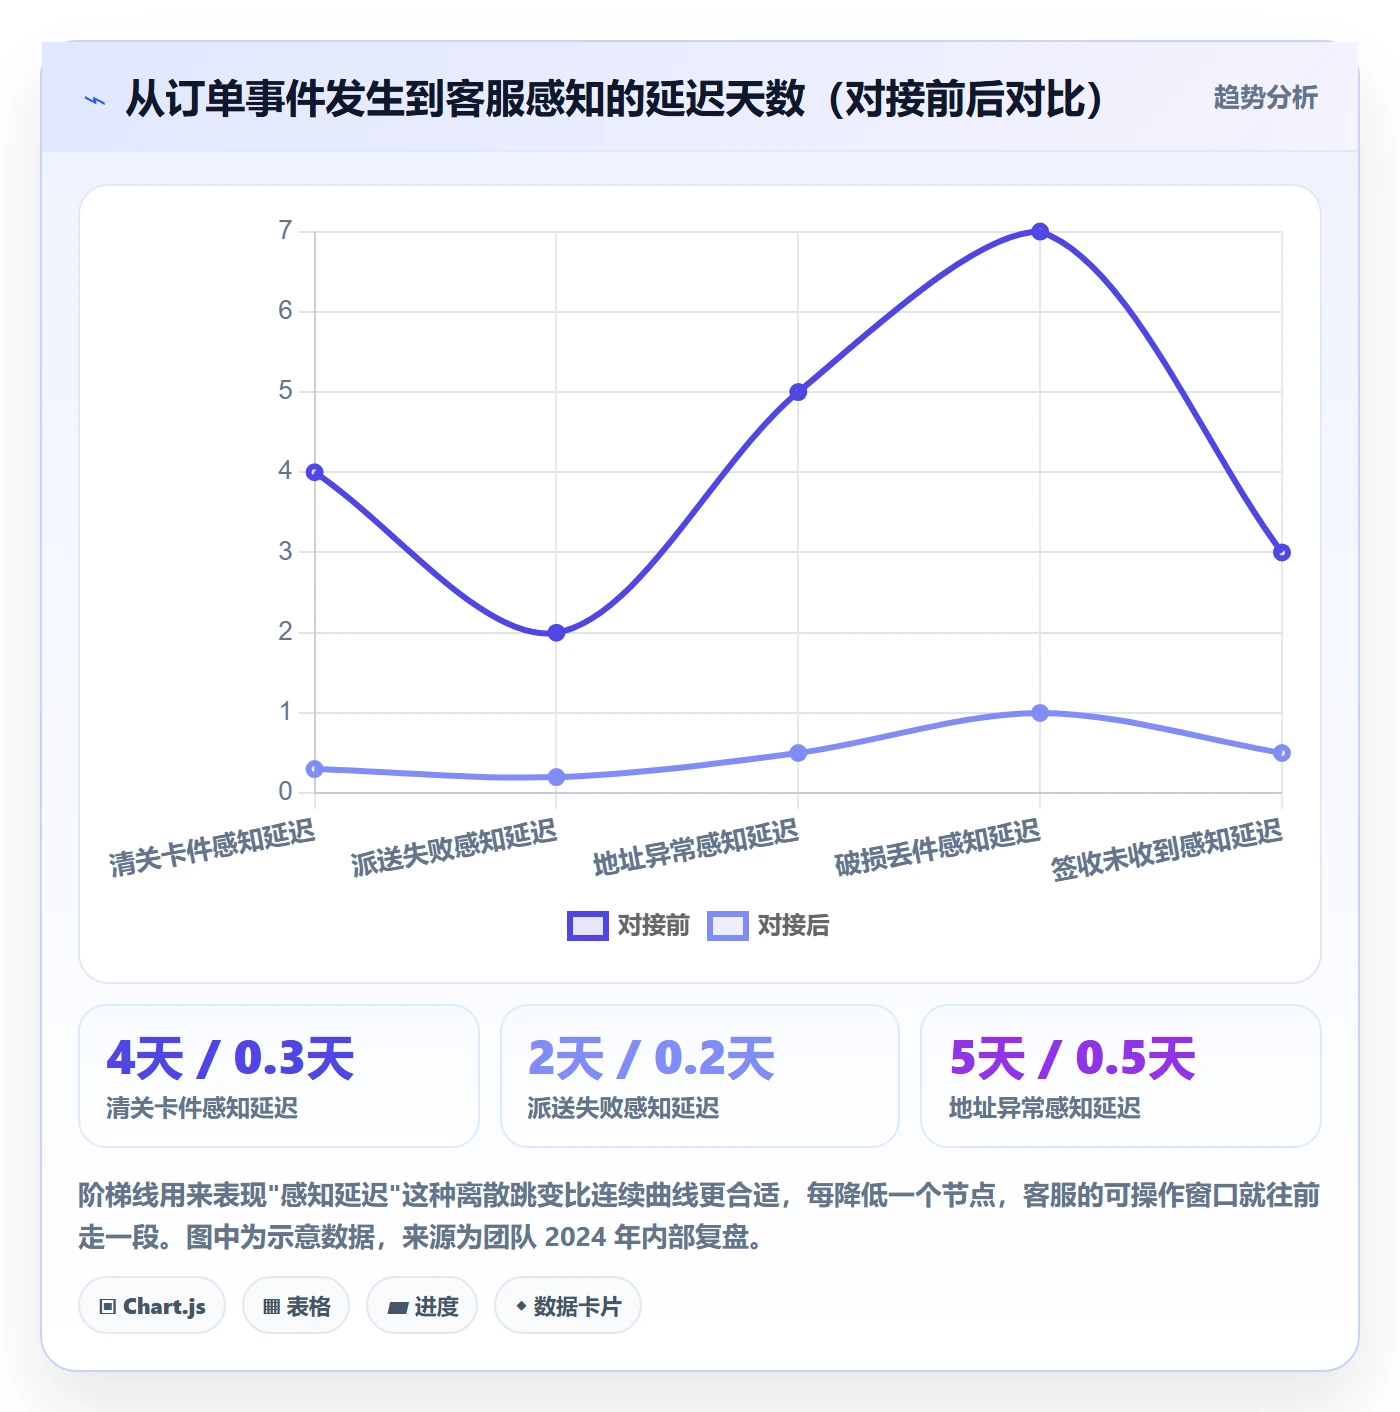
Task: Click y-axis value 7
Action: (286, 231)
